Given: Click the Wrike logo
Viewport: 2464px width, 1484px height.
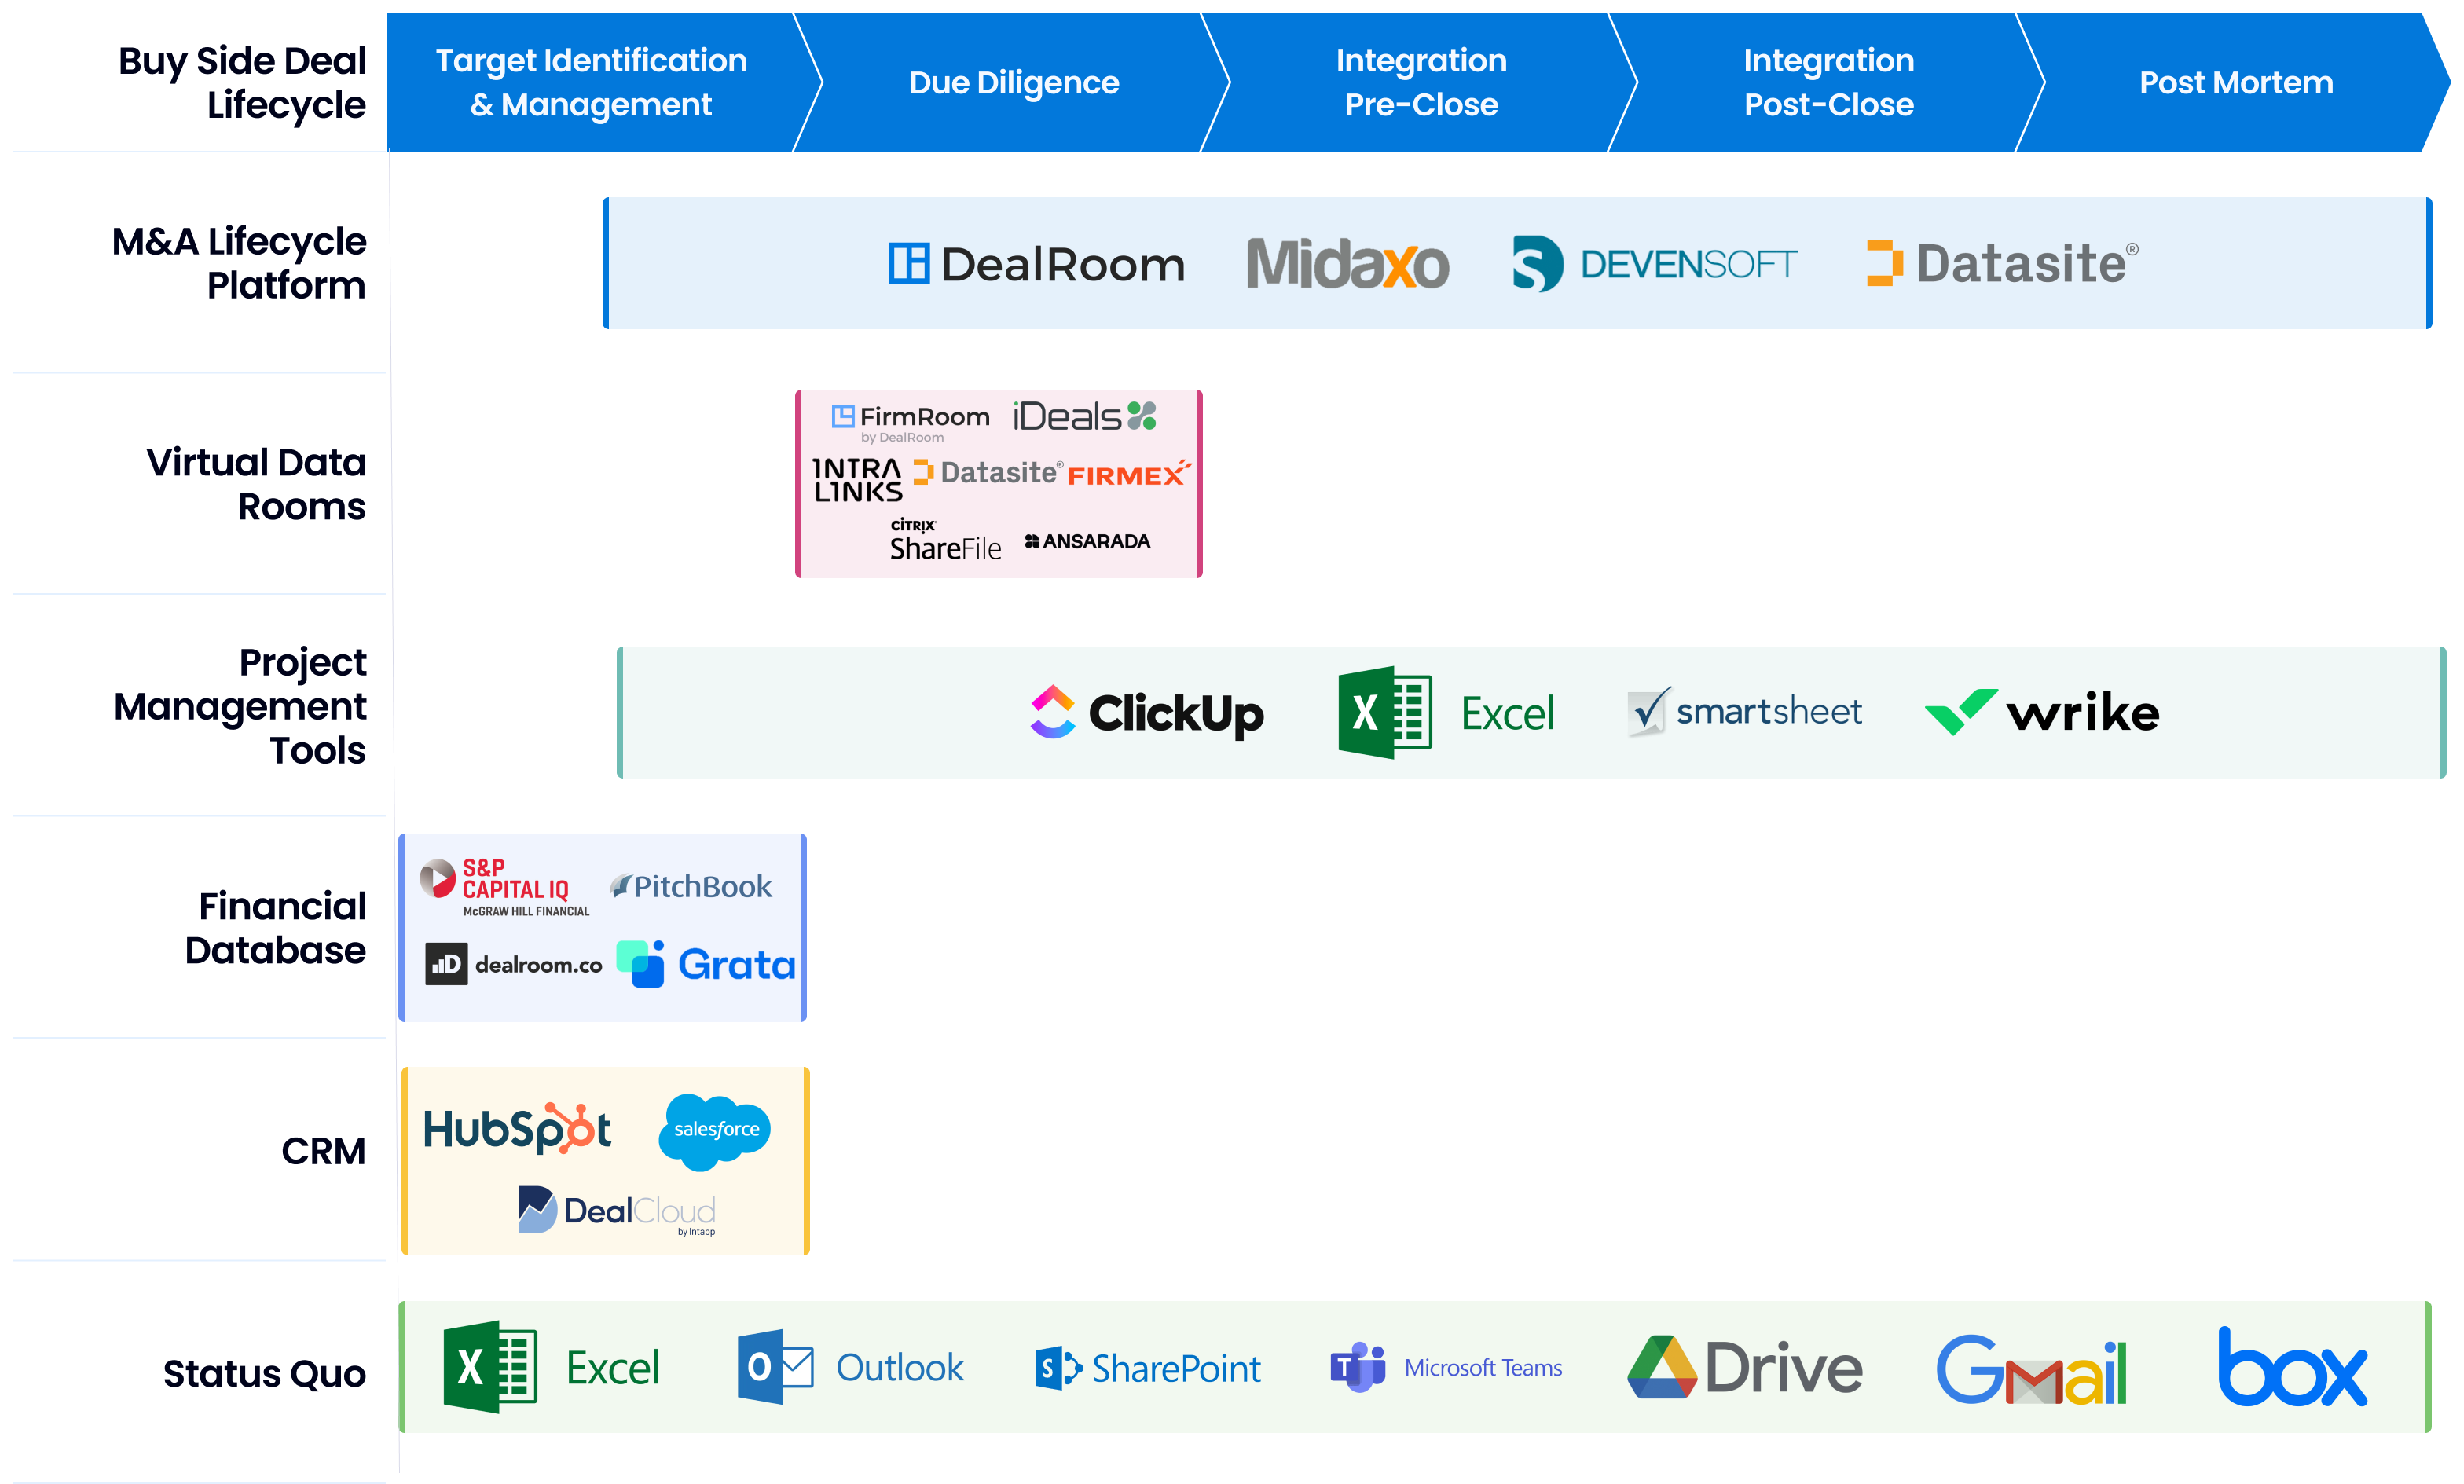Looking at the screenshot, I should pyautogui.click(x=2041, y=713).
